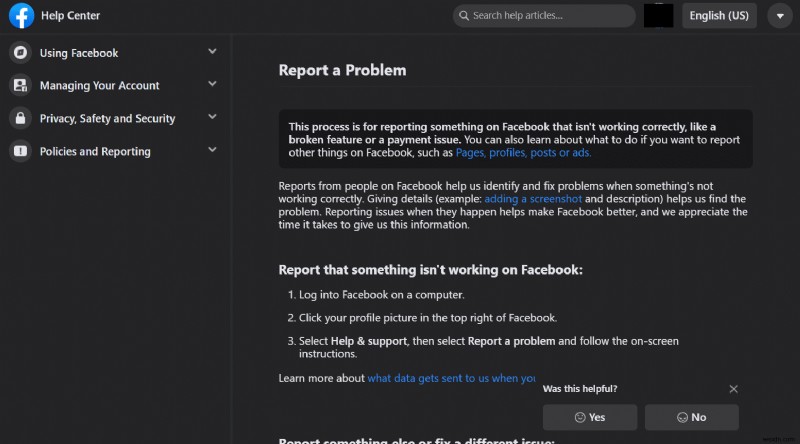The image size is (800, 444).
Task: Open Policies and Reporting menu item
Action: tap(95, 152)
